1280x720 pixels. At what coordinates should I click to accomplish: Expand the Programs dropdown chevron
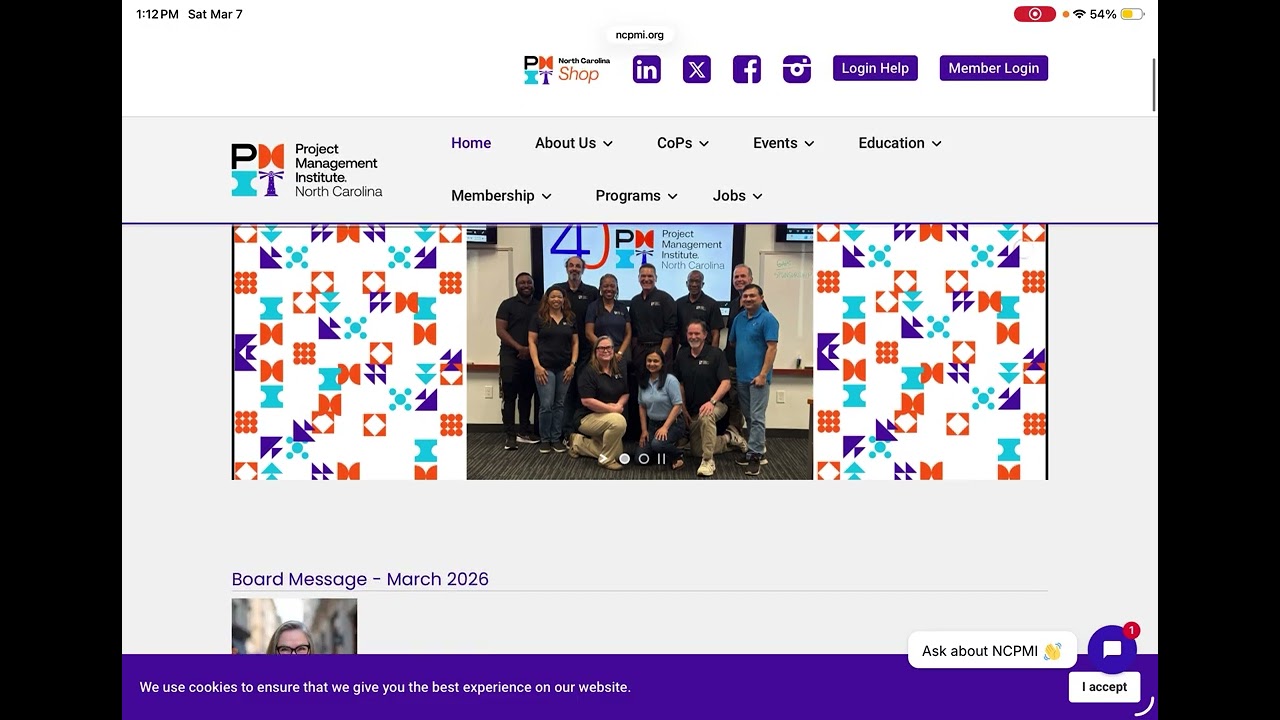[x=673, y=197]
